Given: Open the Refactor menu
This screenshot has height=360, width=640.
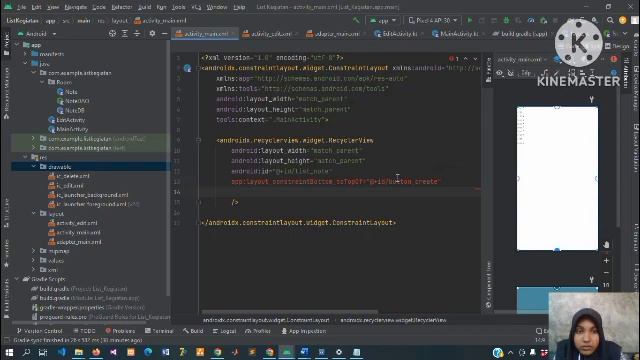Looking at the screenshot, I should pyautogui.click(x=122, y=7).
